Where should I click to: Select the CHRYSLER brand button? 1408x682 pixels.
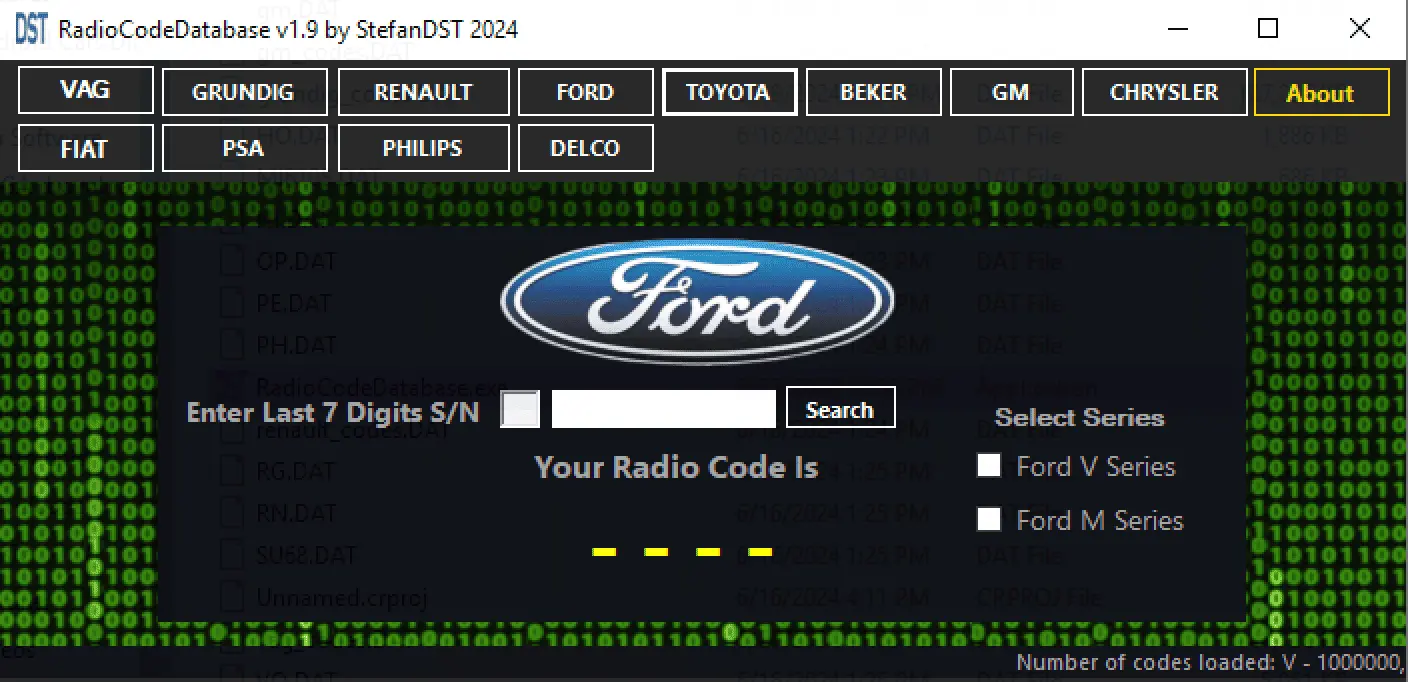click(1164, 93)
